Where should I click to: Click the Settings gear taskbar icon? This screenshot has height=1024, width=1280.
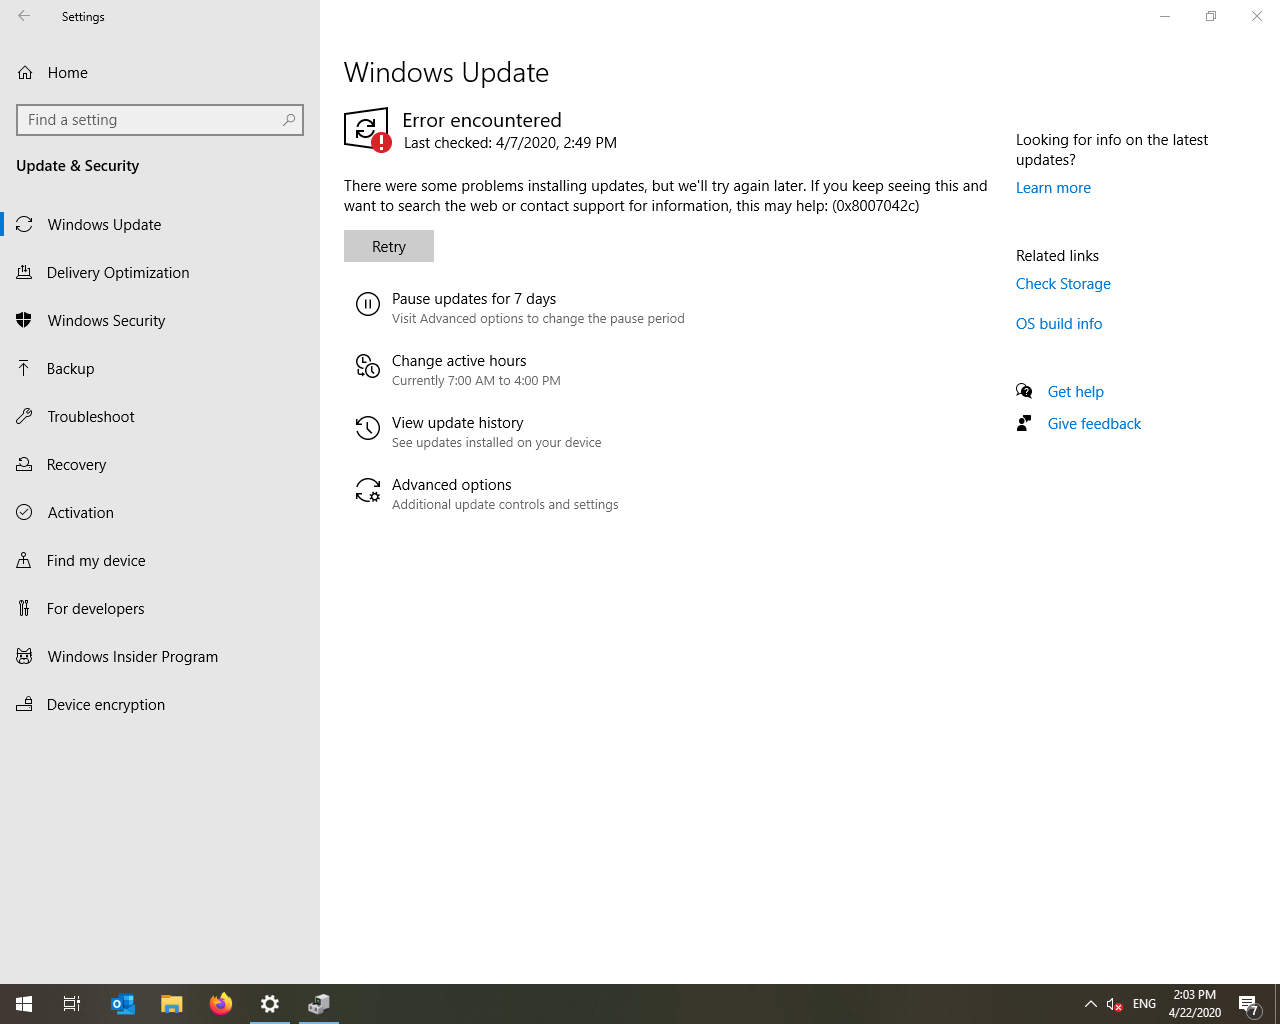270,1004
